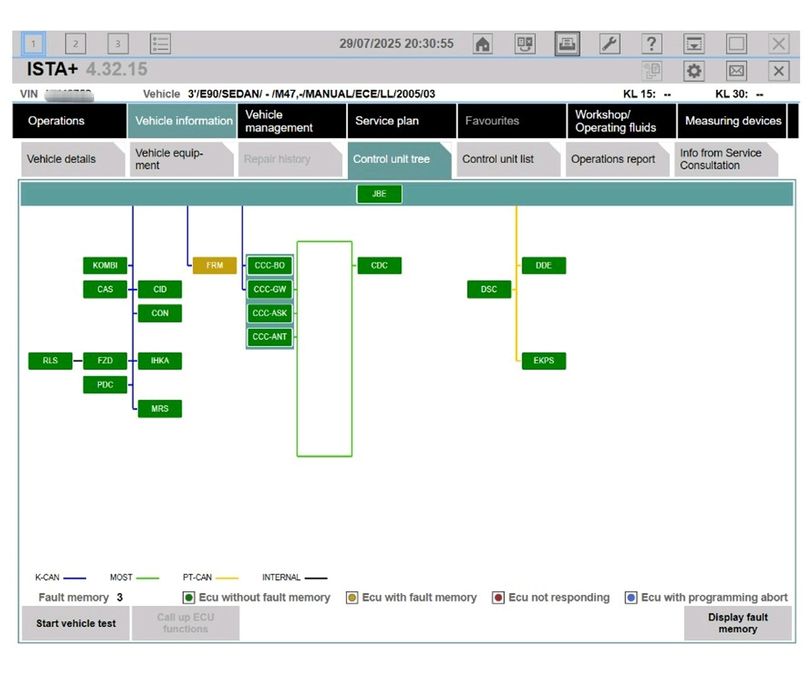Click the maximize window square icon

pos(737,43)
